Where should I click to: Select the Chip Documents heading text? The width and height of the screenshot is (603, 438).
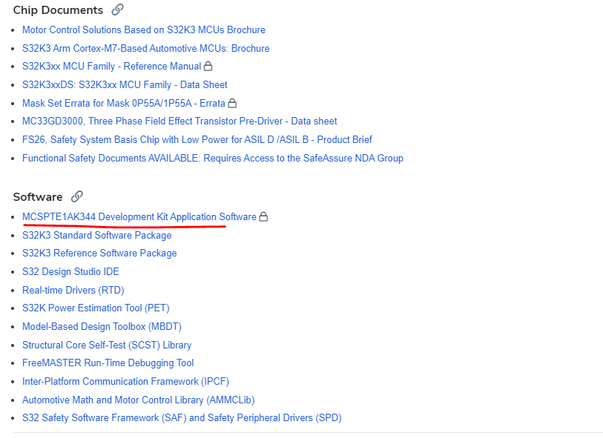(x=58, y=10)
